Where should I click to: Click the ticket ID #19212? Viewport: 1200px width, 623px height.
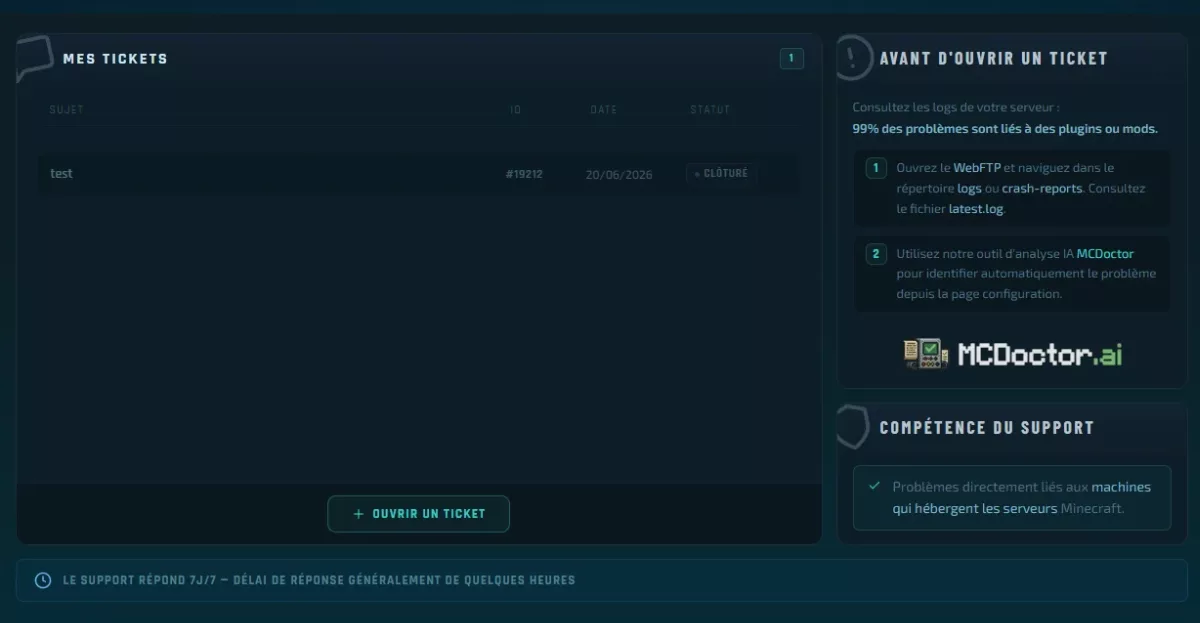click(x=524, y=174)
